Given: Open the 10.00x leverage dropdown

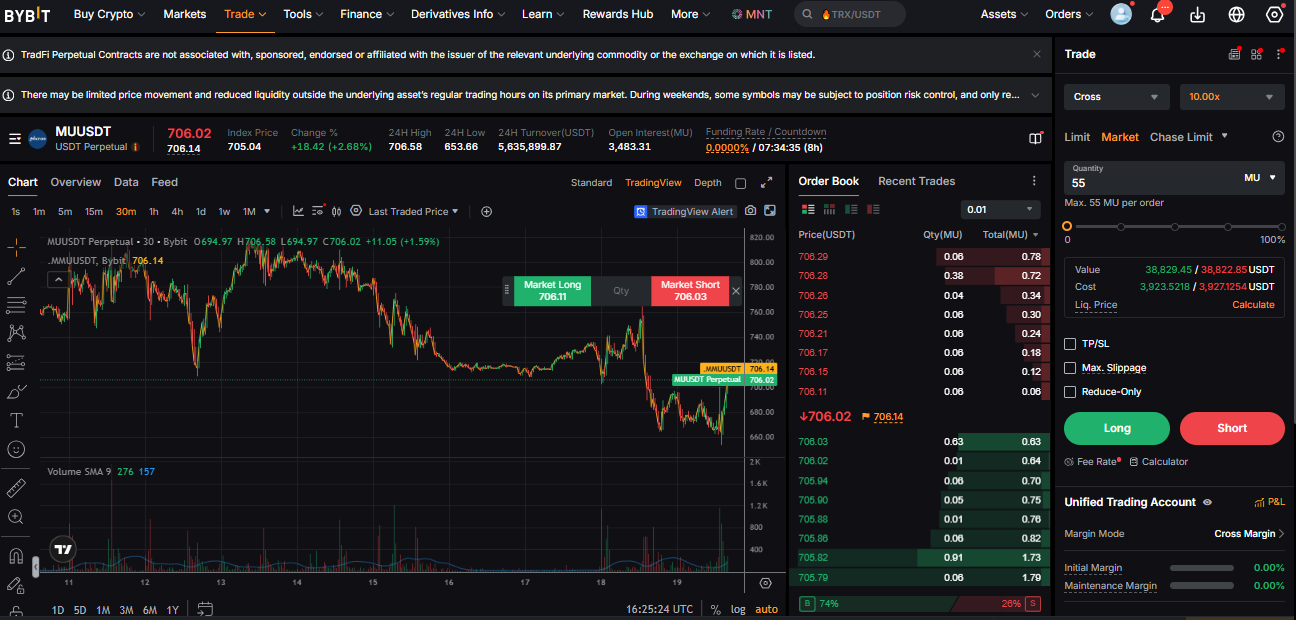Looking at the screenshot, I should point(1232,97).
